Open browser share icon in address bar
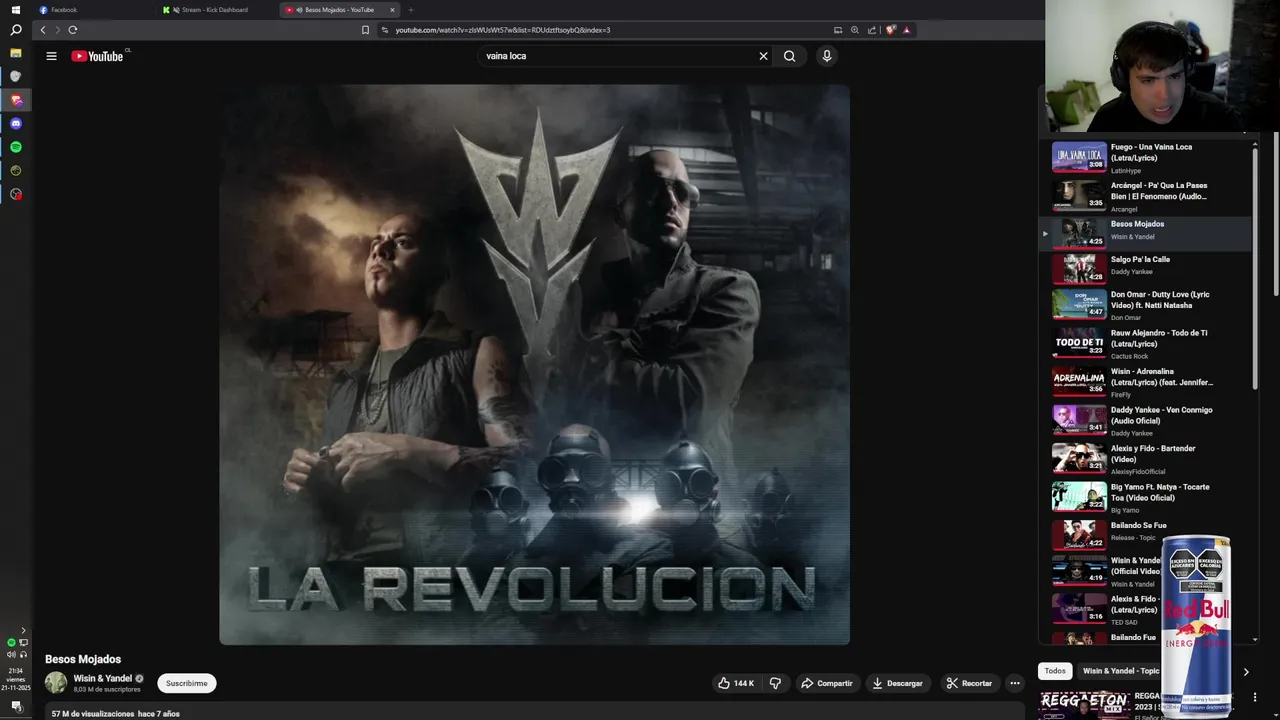The width and height of the screenshot is (1280, 720). (871, 30)
